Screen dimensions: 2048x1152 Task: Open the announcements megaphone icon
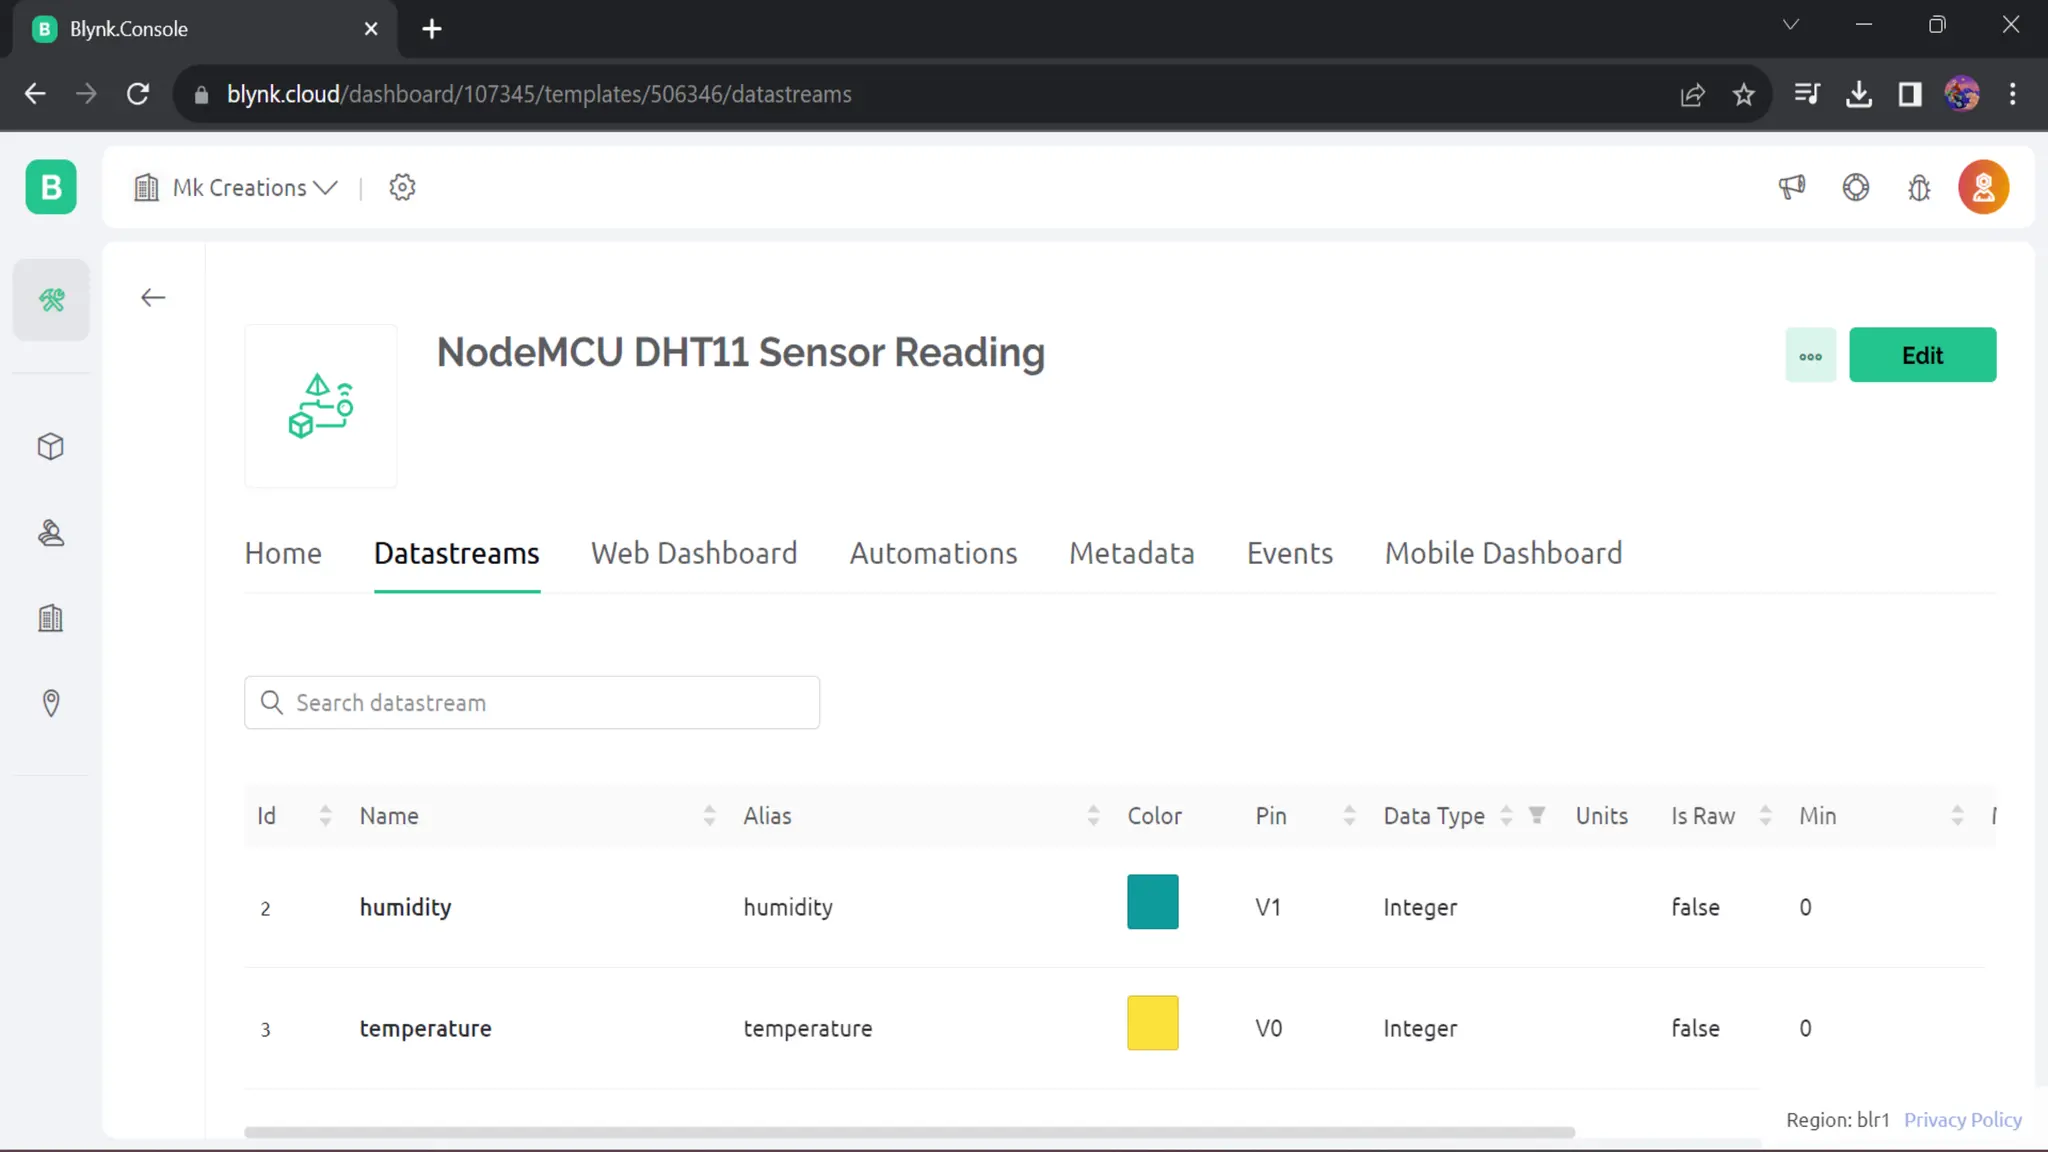pos(1792,187)
